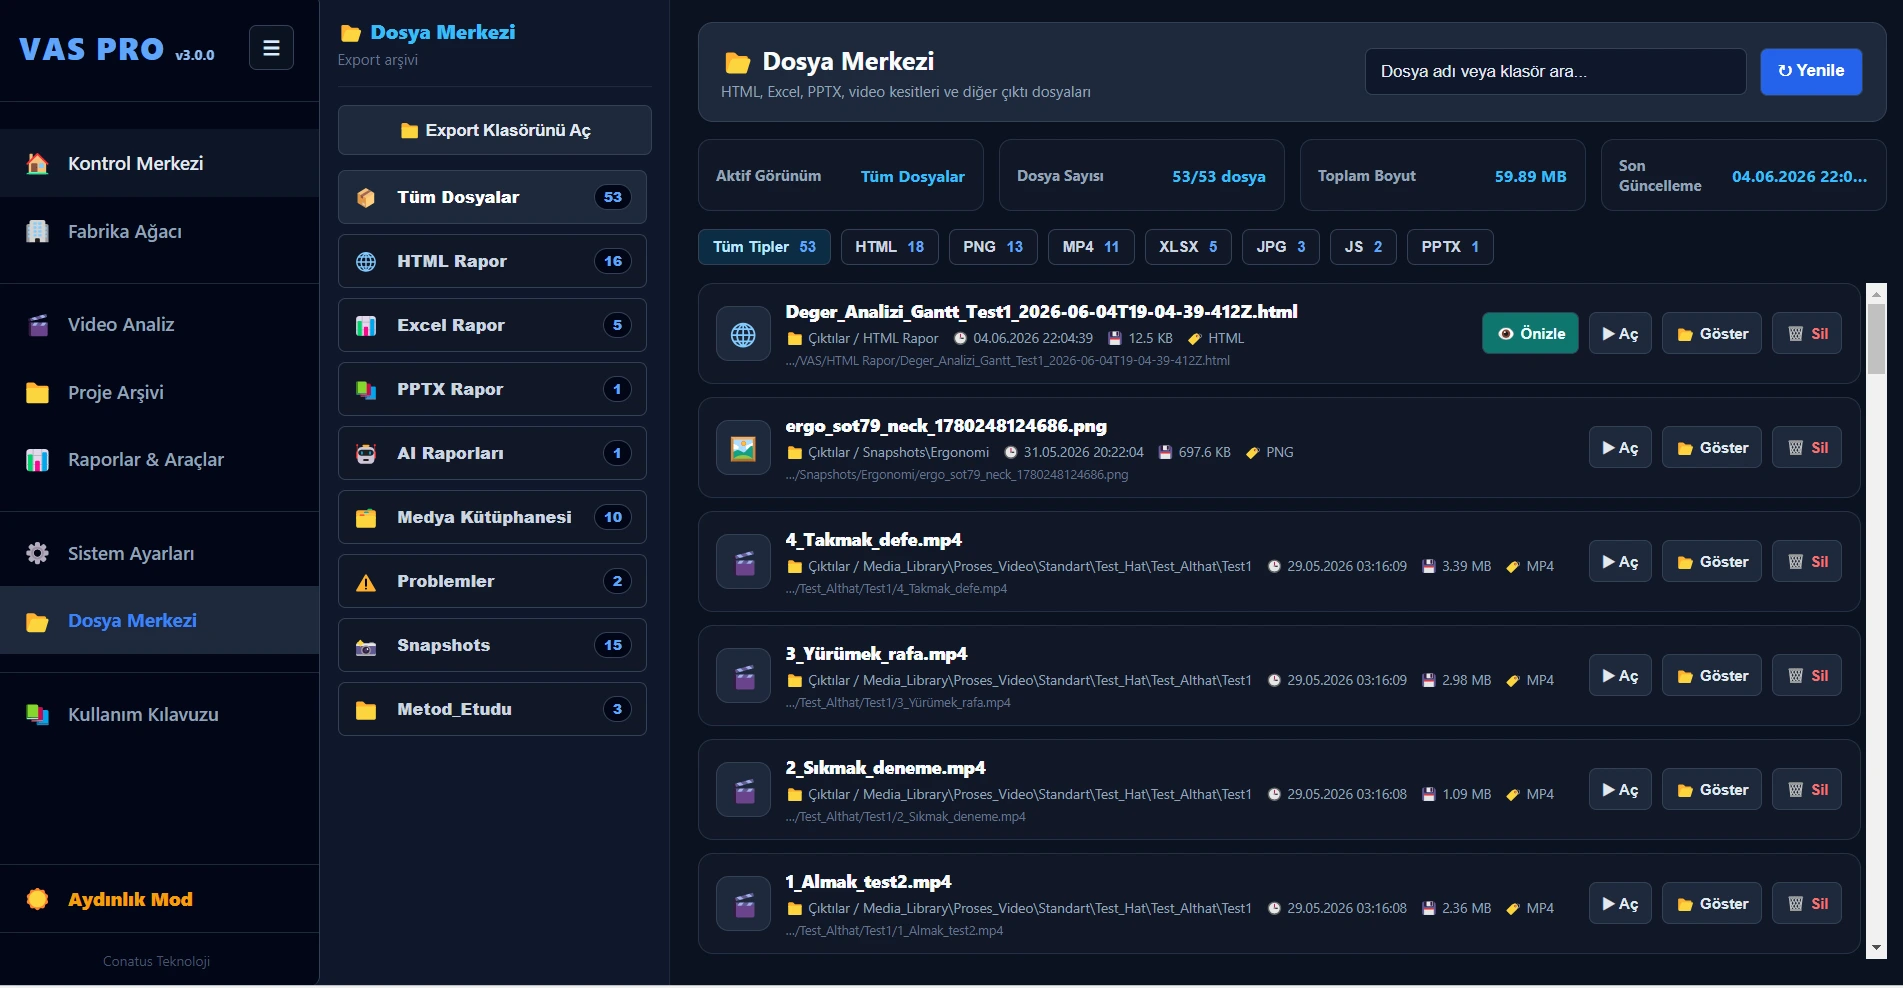Screen dimensions: 1903x988
Task: Click the Aydınlık Mod sun icon
Action: point(37,899)
